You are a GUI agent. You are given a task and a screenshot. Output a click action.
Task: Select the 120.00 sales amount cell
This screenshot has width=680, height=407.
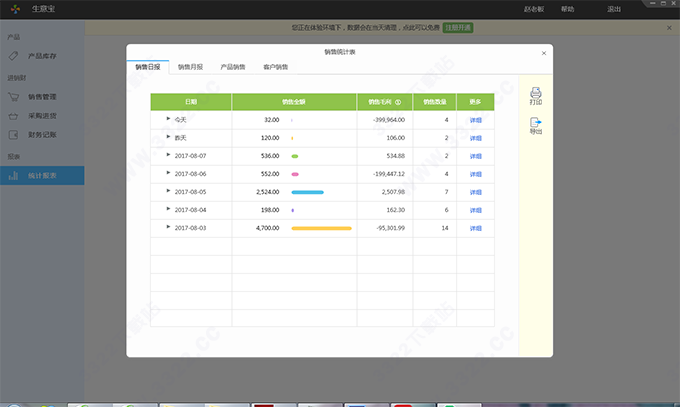[270, 138]
